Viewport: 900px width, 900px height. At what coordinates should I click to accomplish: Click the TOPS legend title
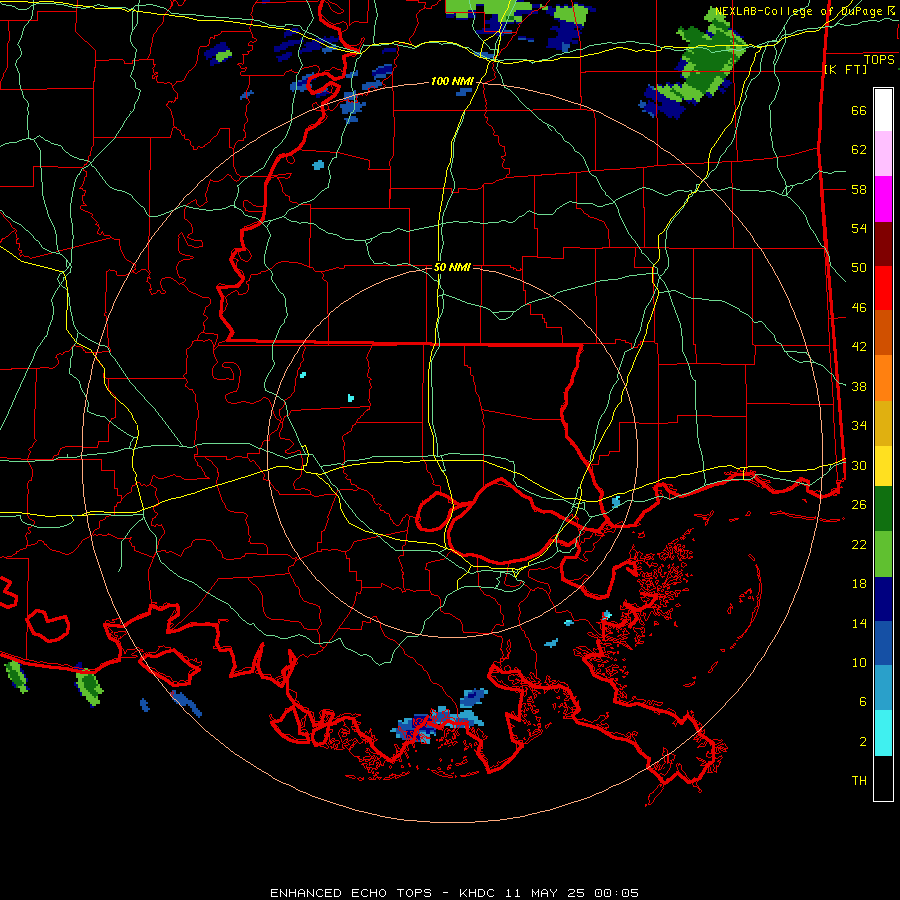pos(879,59)
